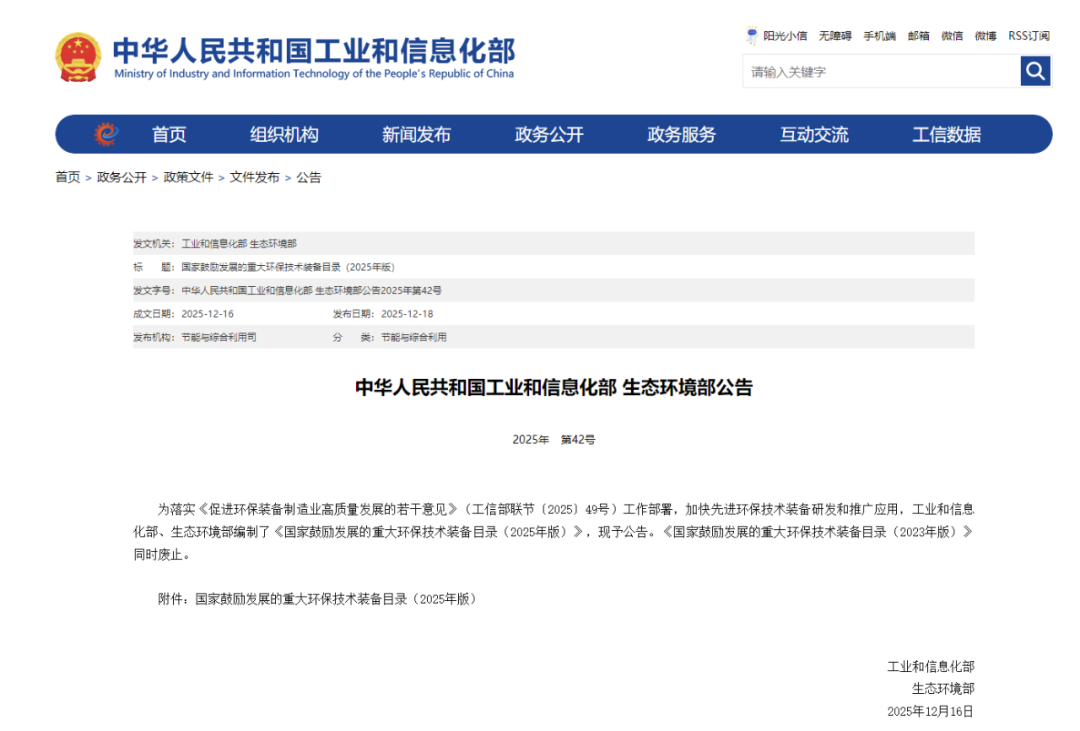
Task: Click the 分类 value 节能与综合利用
Action: 414,337
